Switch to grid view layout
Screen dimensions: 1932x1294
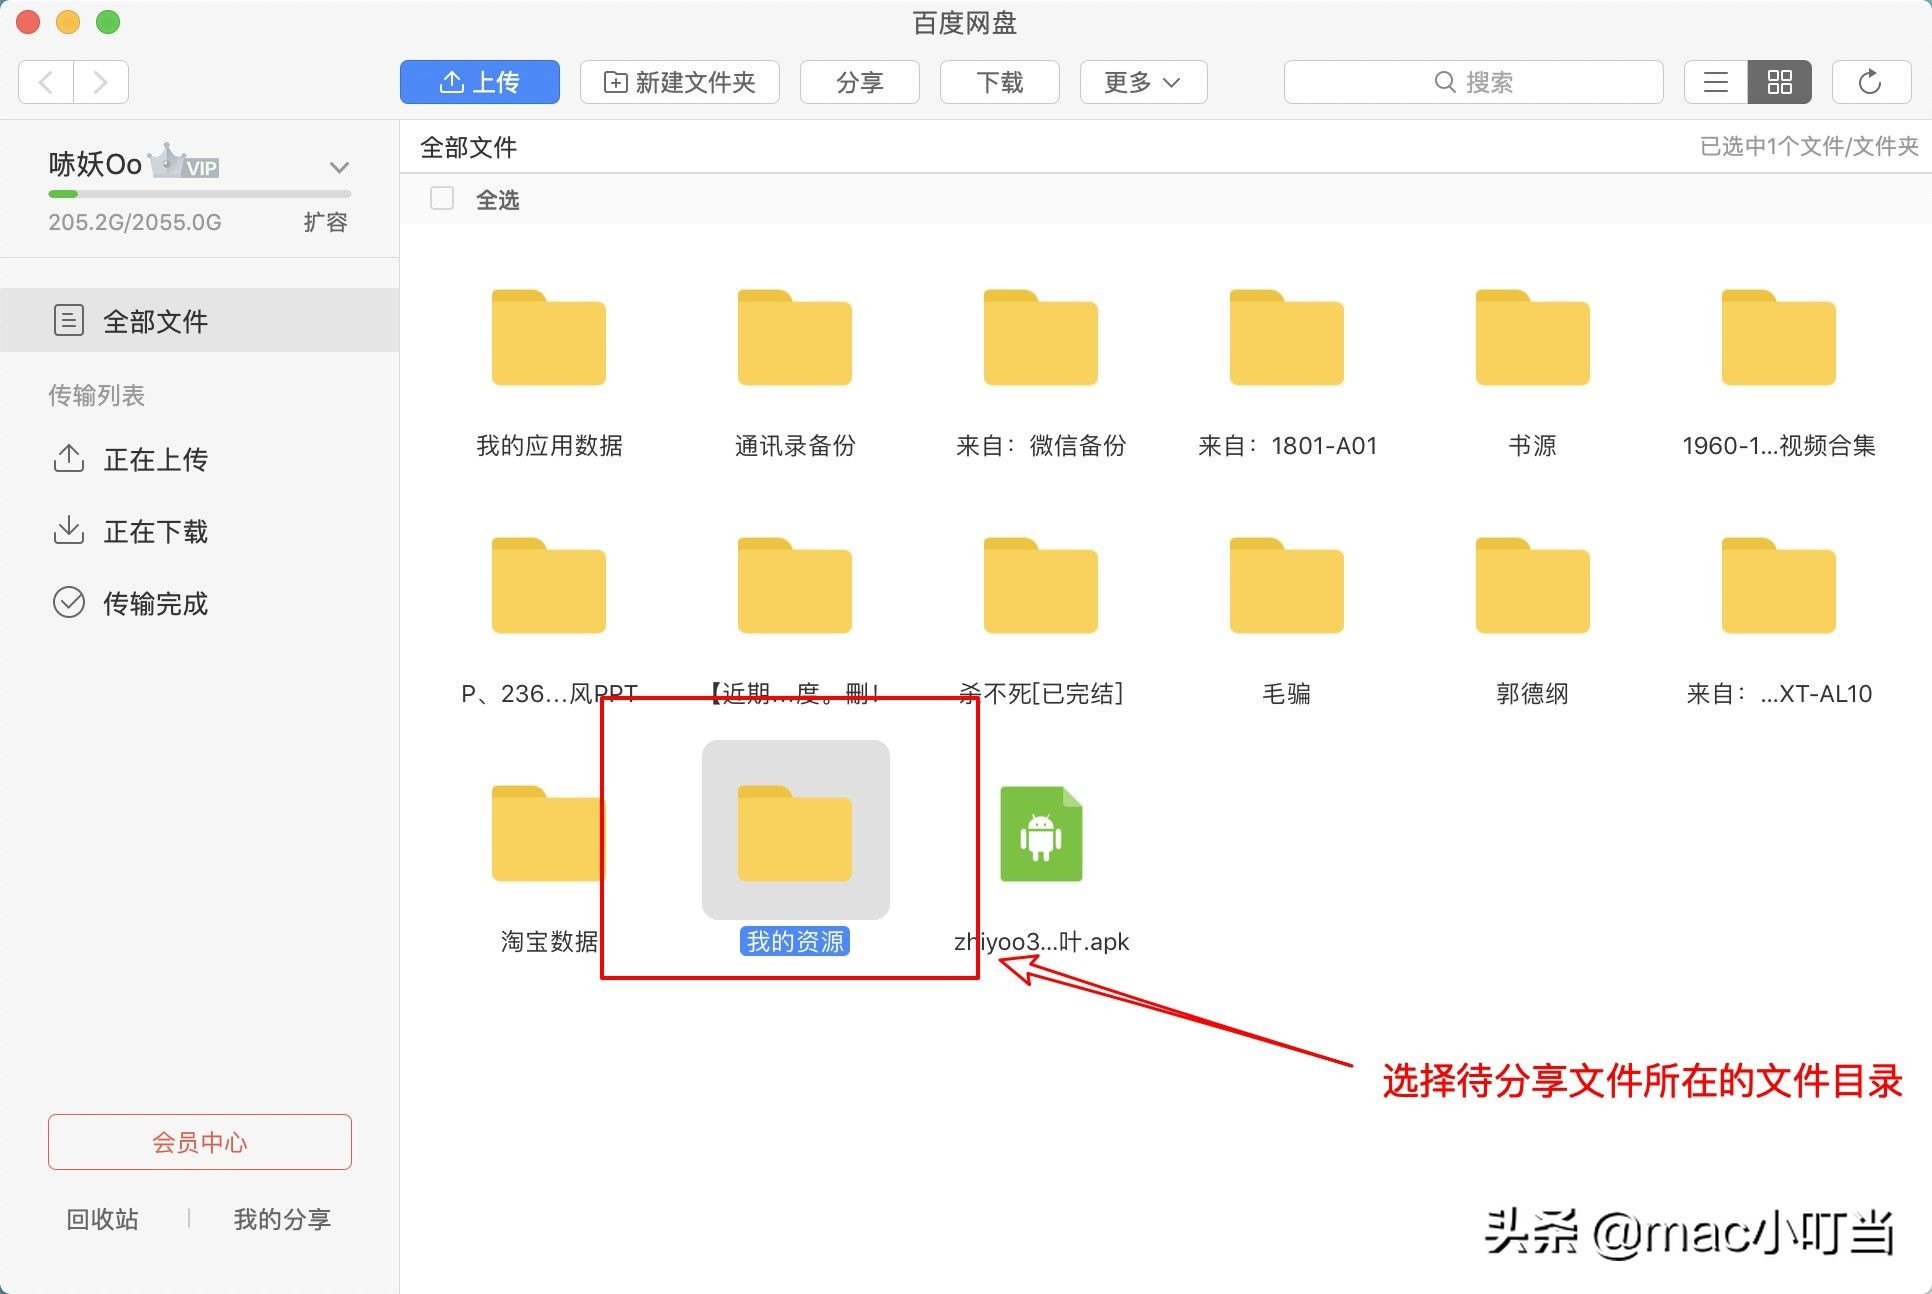[x=1779, y=82]
